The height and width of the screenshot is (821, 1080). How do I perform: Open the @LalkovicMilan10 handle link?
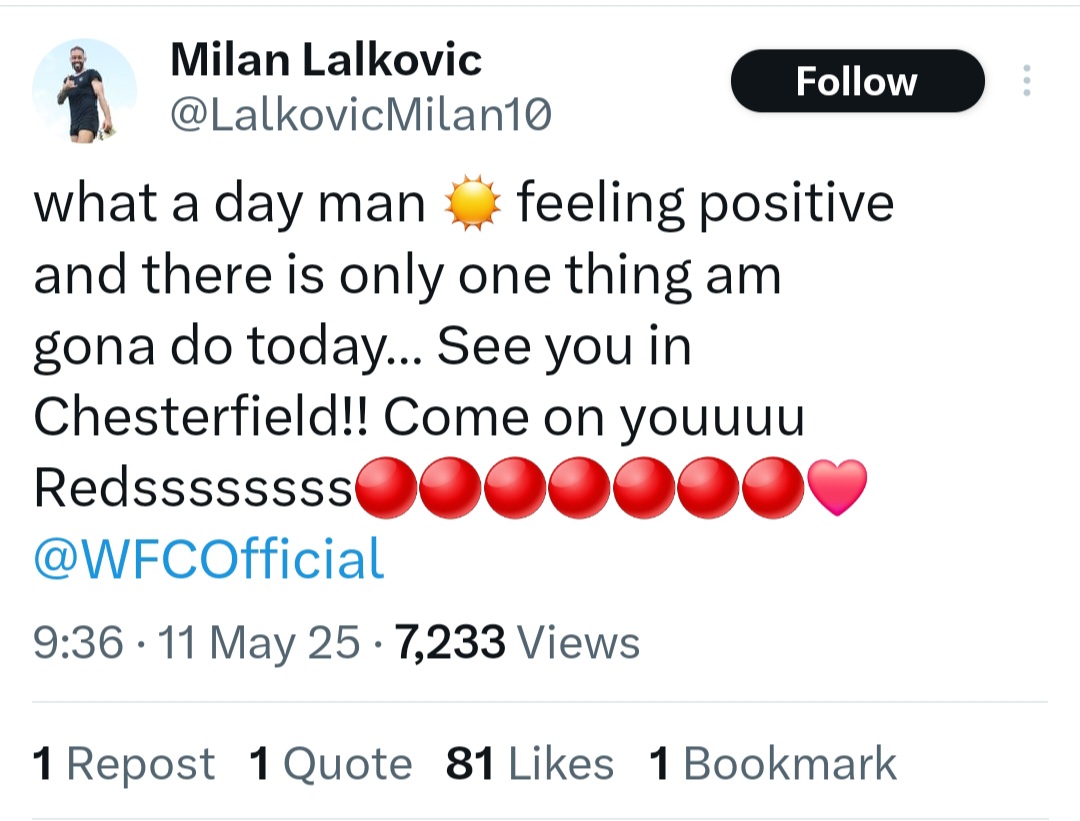361,115
